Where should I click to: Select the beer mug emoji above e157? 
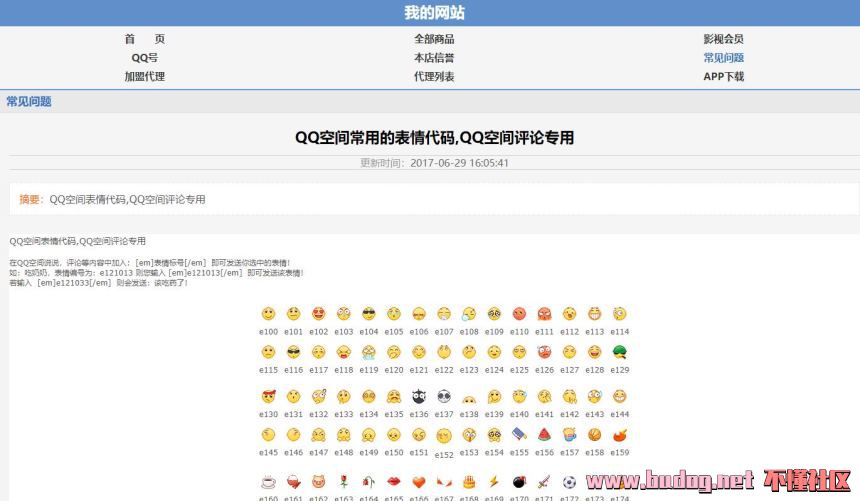click(x=569, y=435)
